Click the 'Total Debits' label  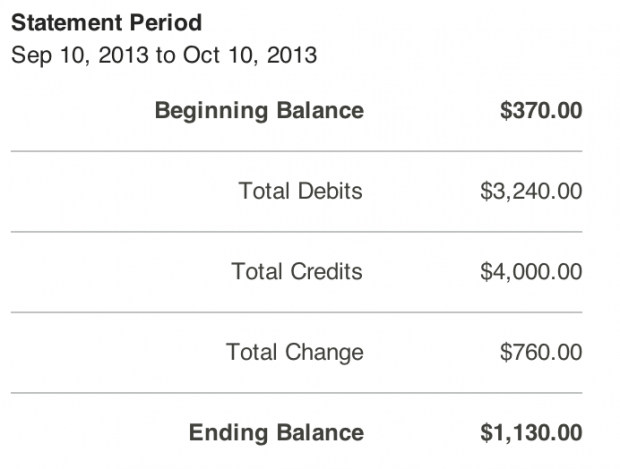click(x=300, y=191)
